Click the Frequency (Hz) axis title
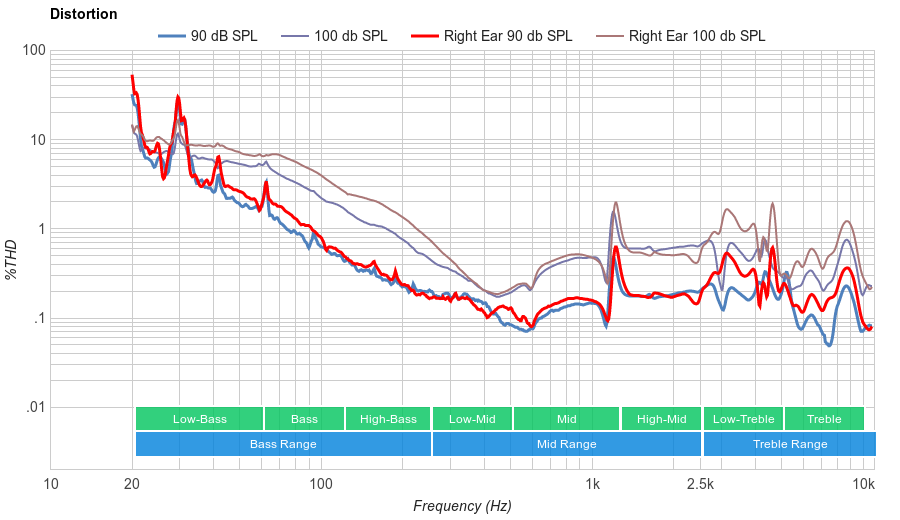Viewport: 900px width, 520px height. pyautogui.click(x=462, y=506)
